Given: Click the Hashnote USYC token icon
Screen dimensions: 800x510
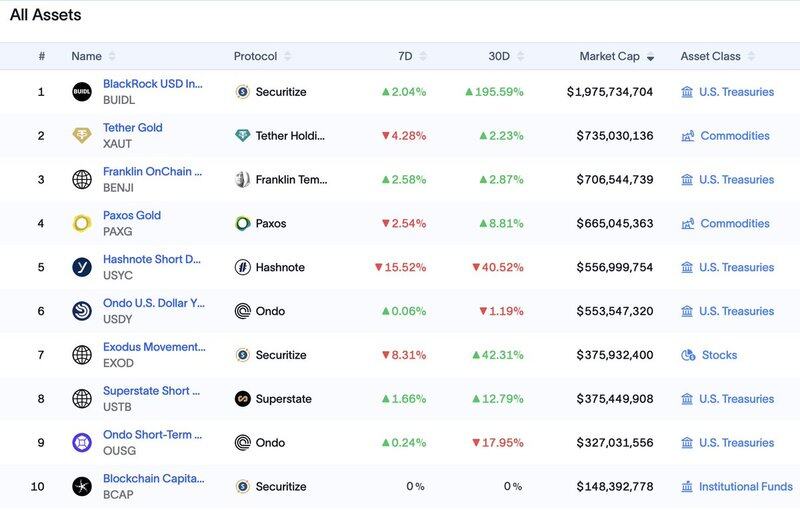Looking at the screenshot, I should (x=82, y=268).
